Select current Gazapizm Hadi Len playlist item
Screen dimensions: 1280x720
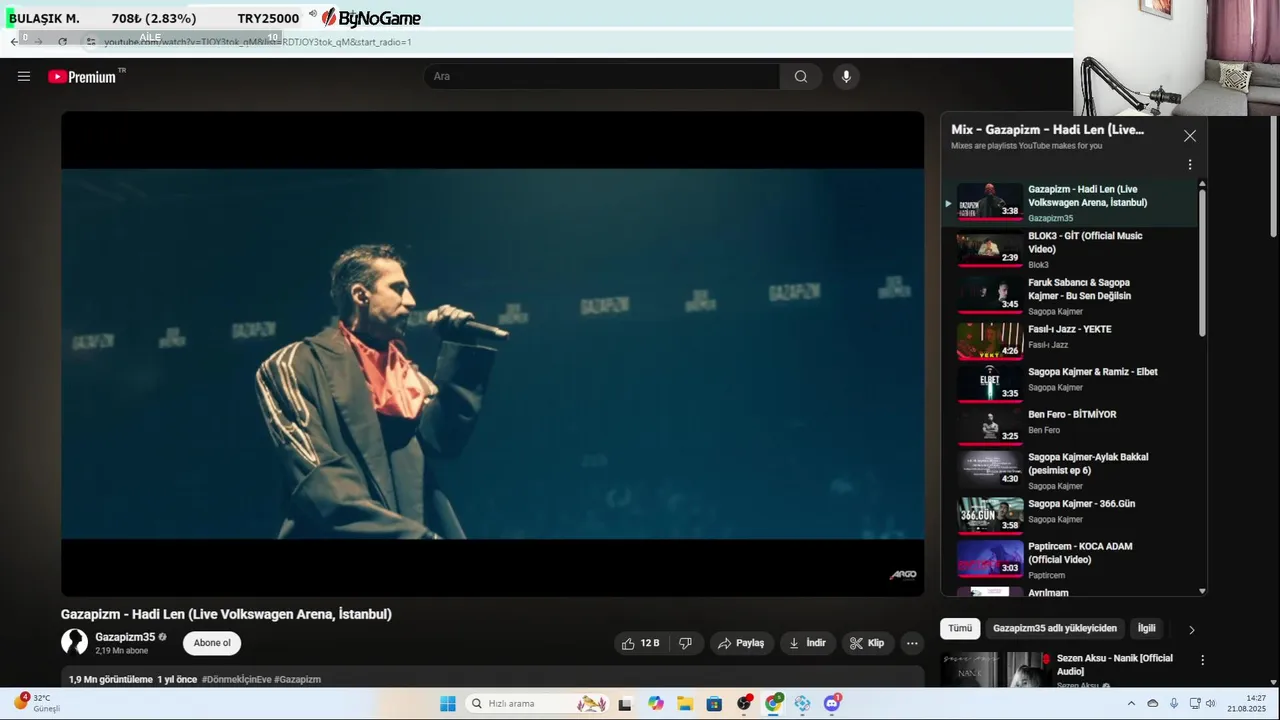pos(1070,203)
